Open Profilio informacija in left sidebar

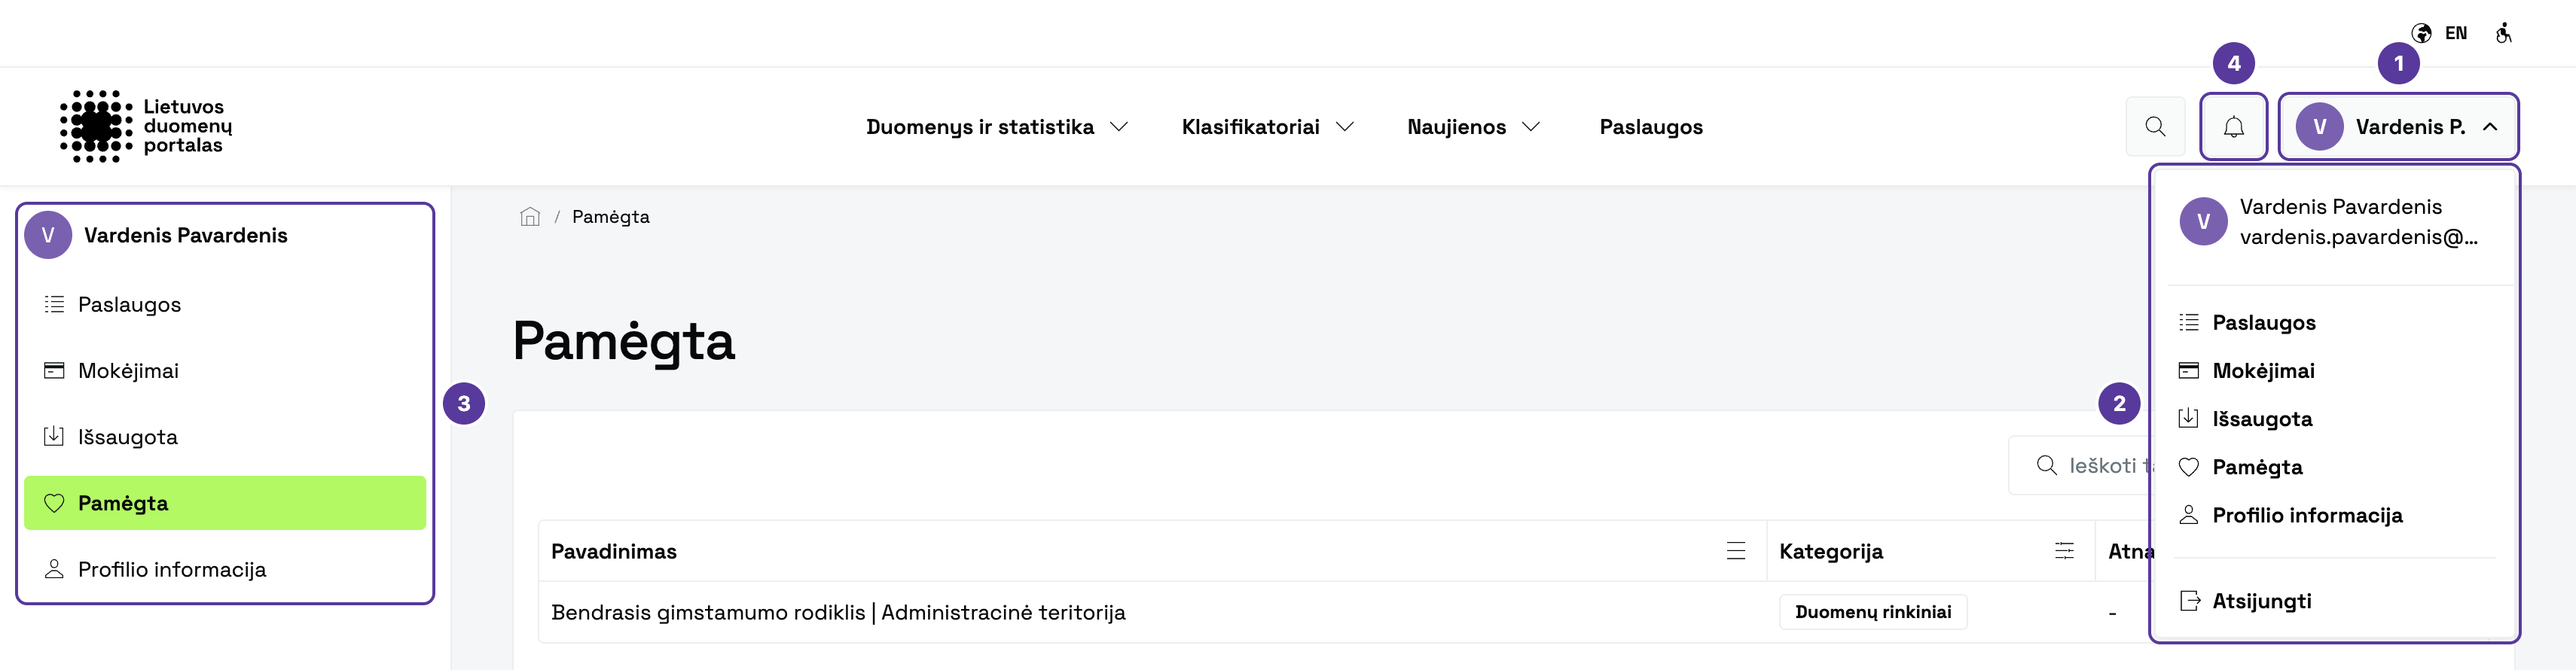(x=225, y=569)
